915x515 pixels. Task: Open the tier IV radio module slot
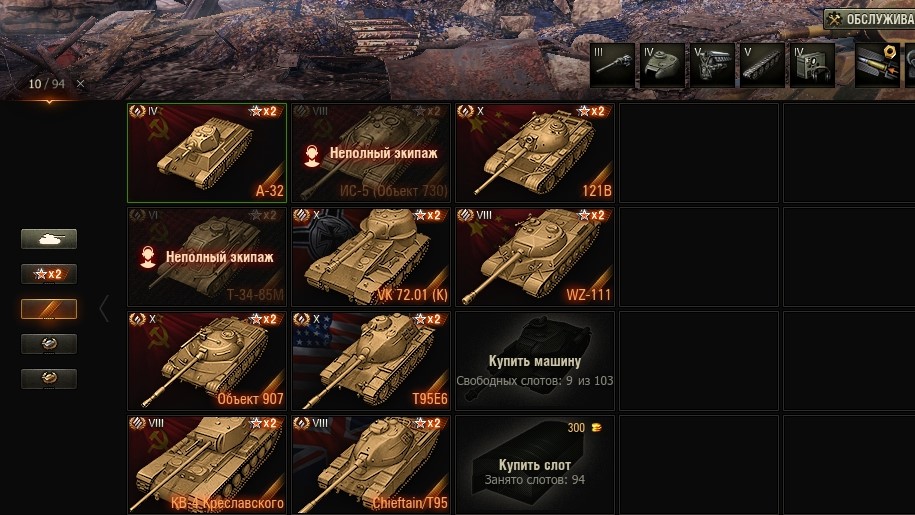click(813, 65)
